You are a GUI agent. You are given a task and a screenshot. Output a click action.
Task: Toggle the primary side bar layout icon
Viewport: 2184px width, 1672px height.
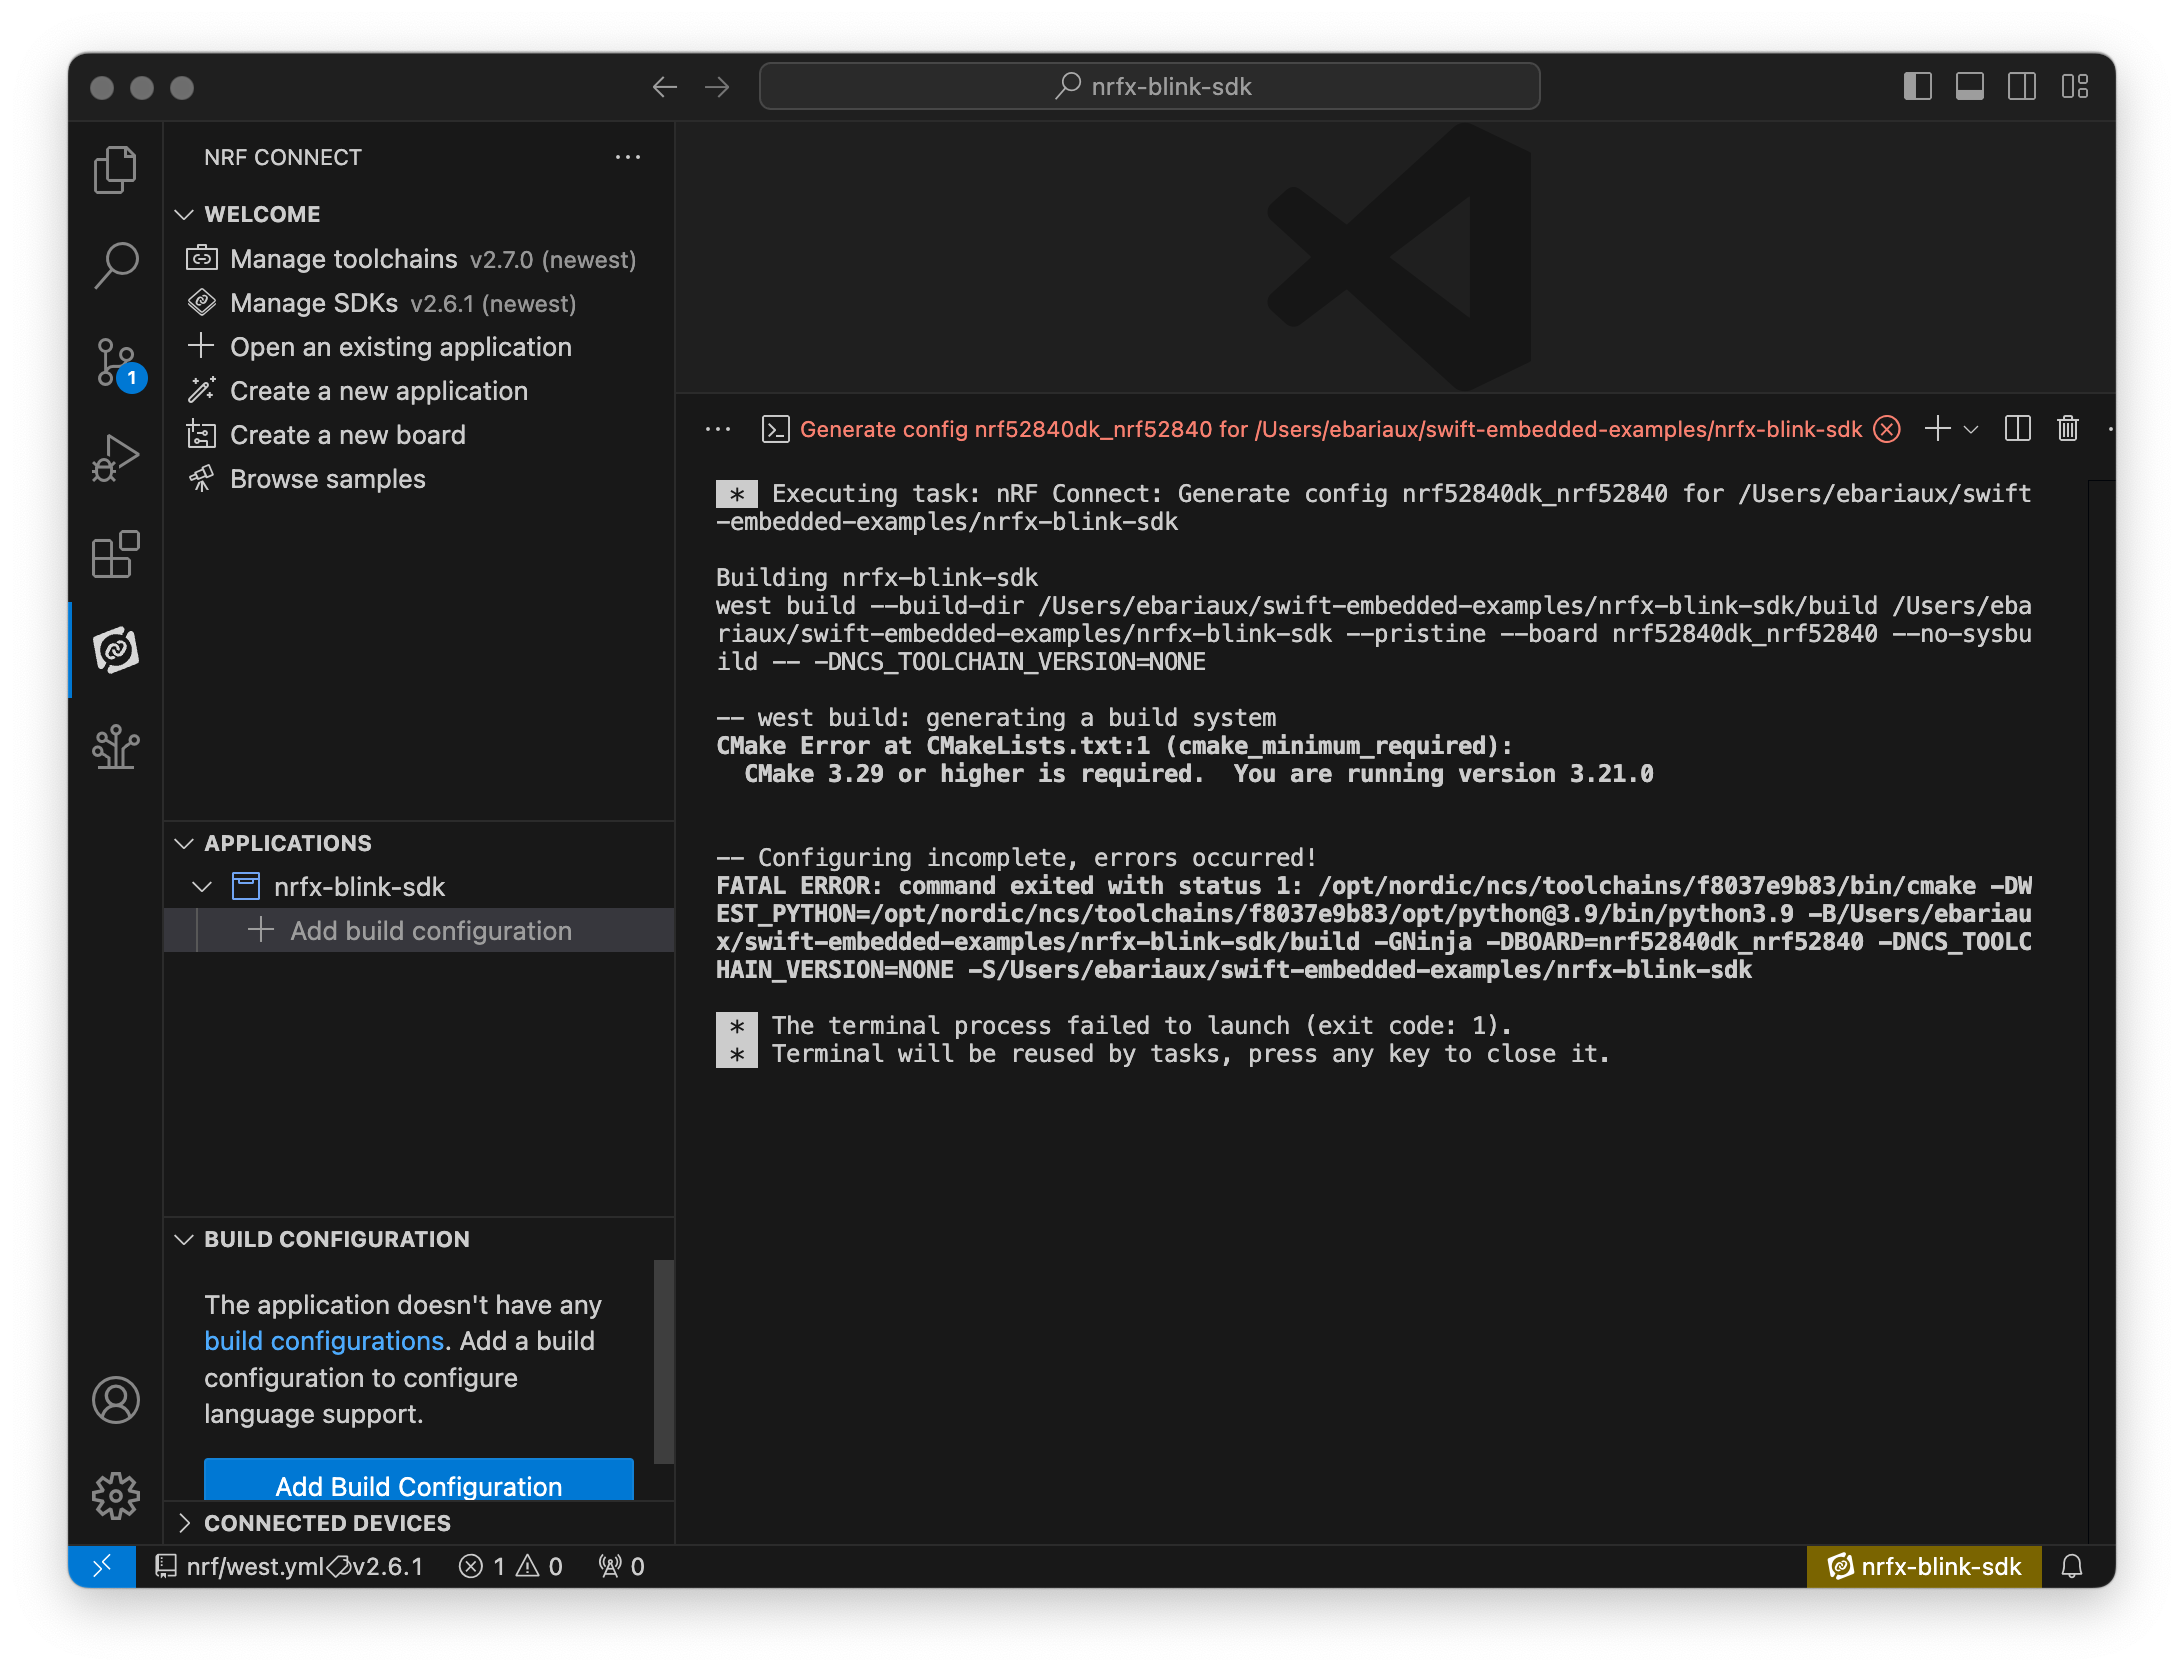tap(1917, 87)
